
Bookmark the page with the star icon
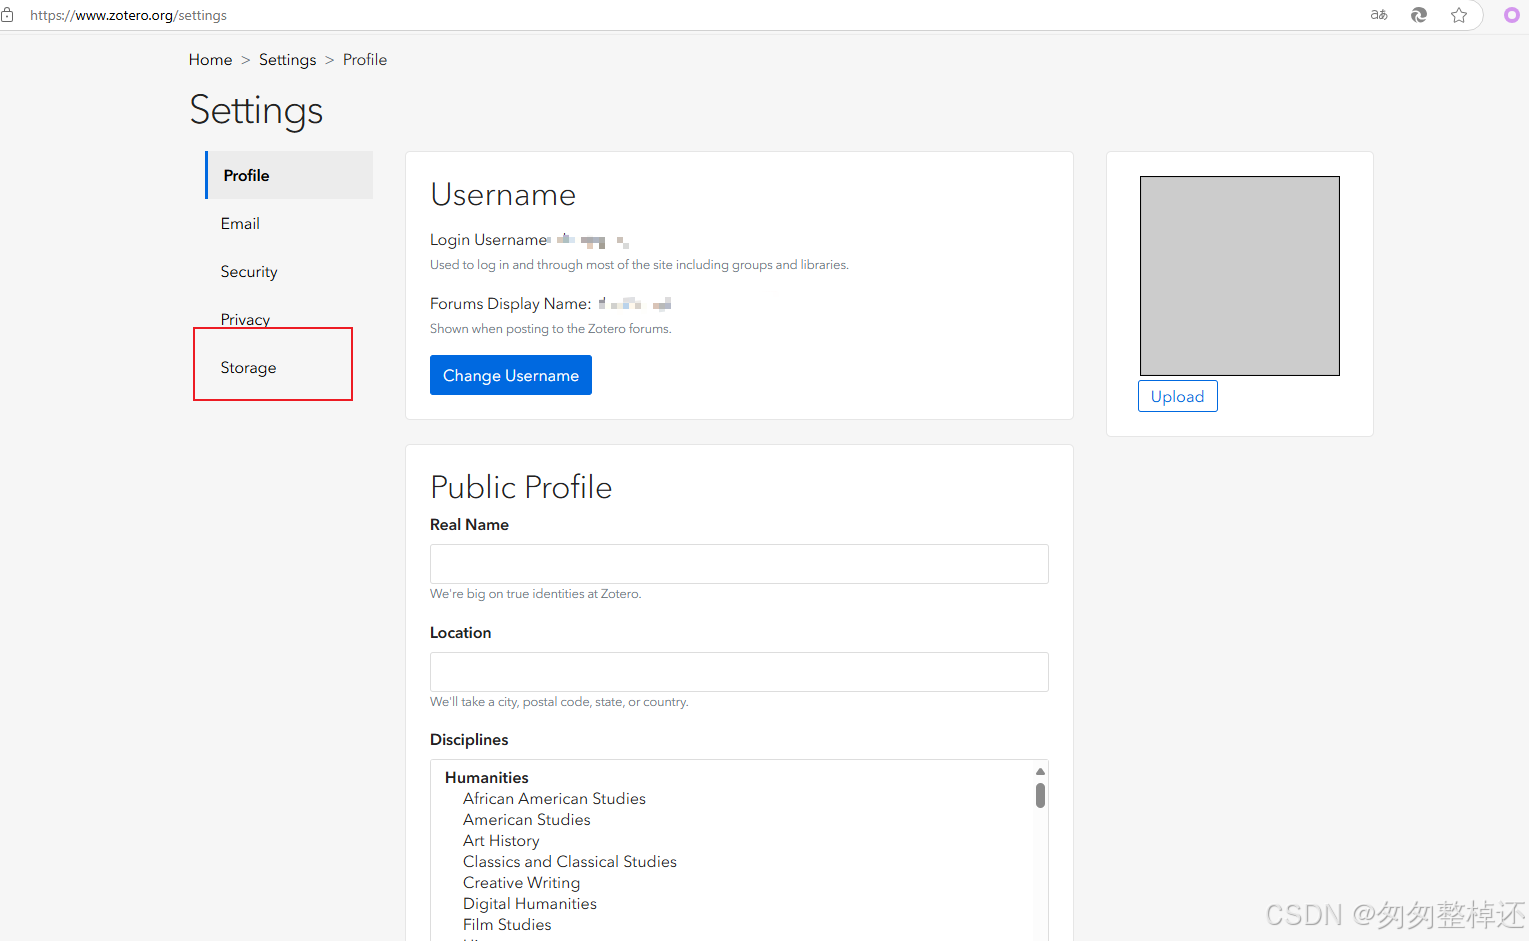point(1459,15)
